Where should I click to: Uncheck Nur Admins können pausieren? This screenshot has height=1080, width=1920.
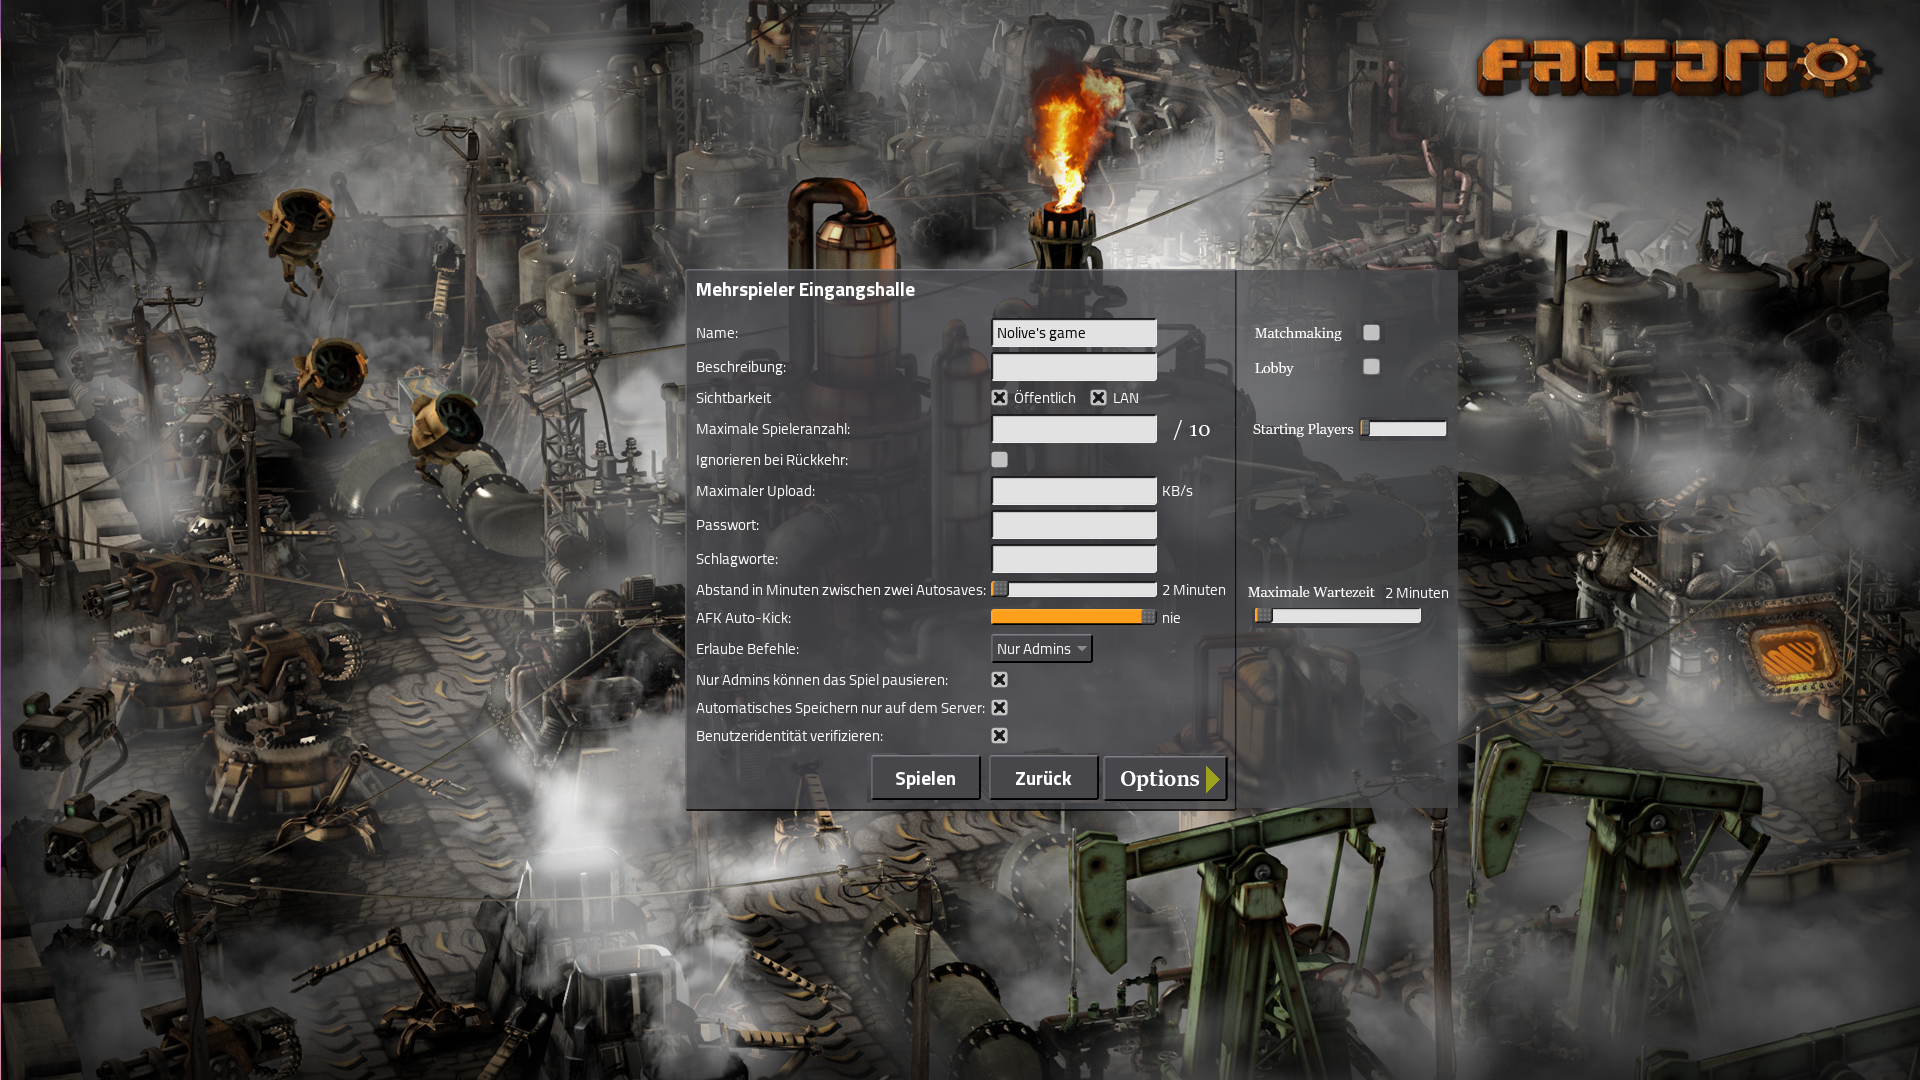tap(999, 680)
